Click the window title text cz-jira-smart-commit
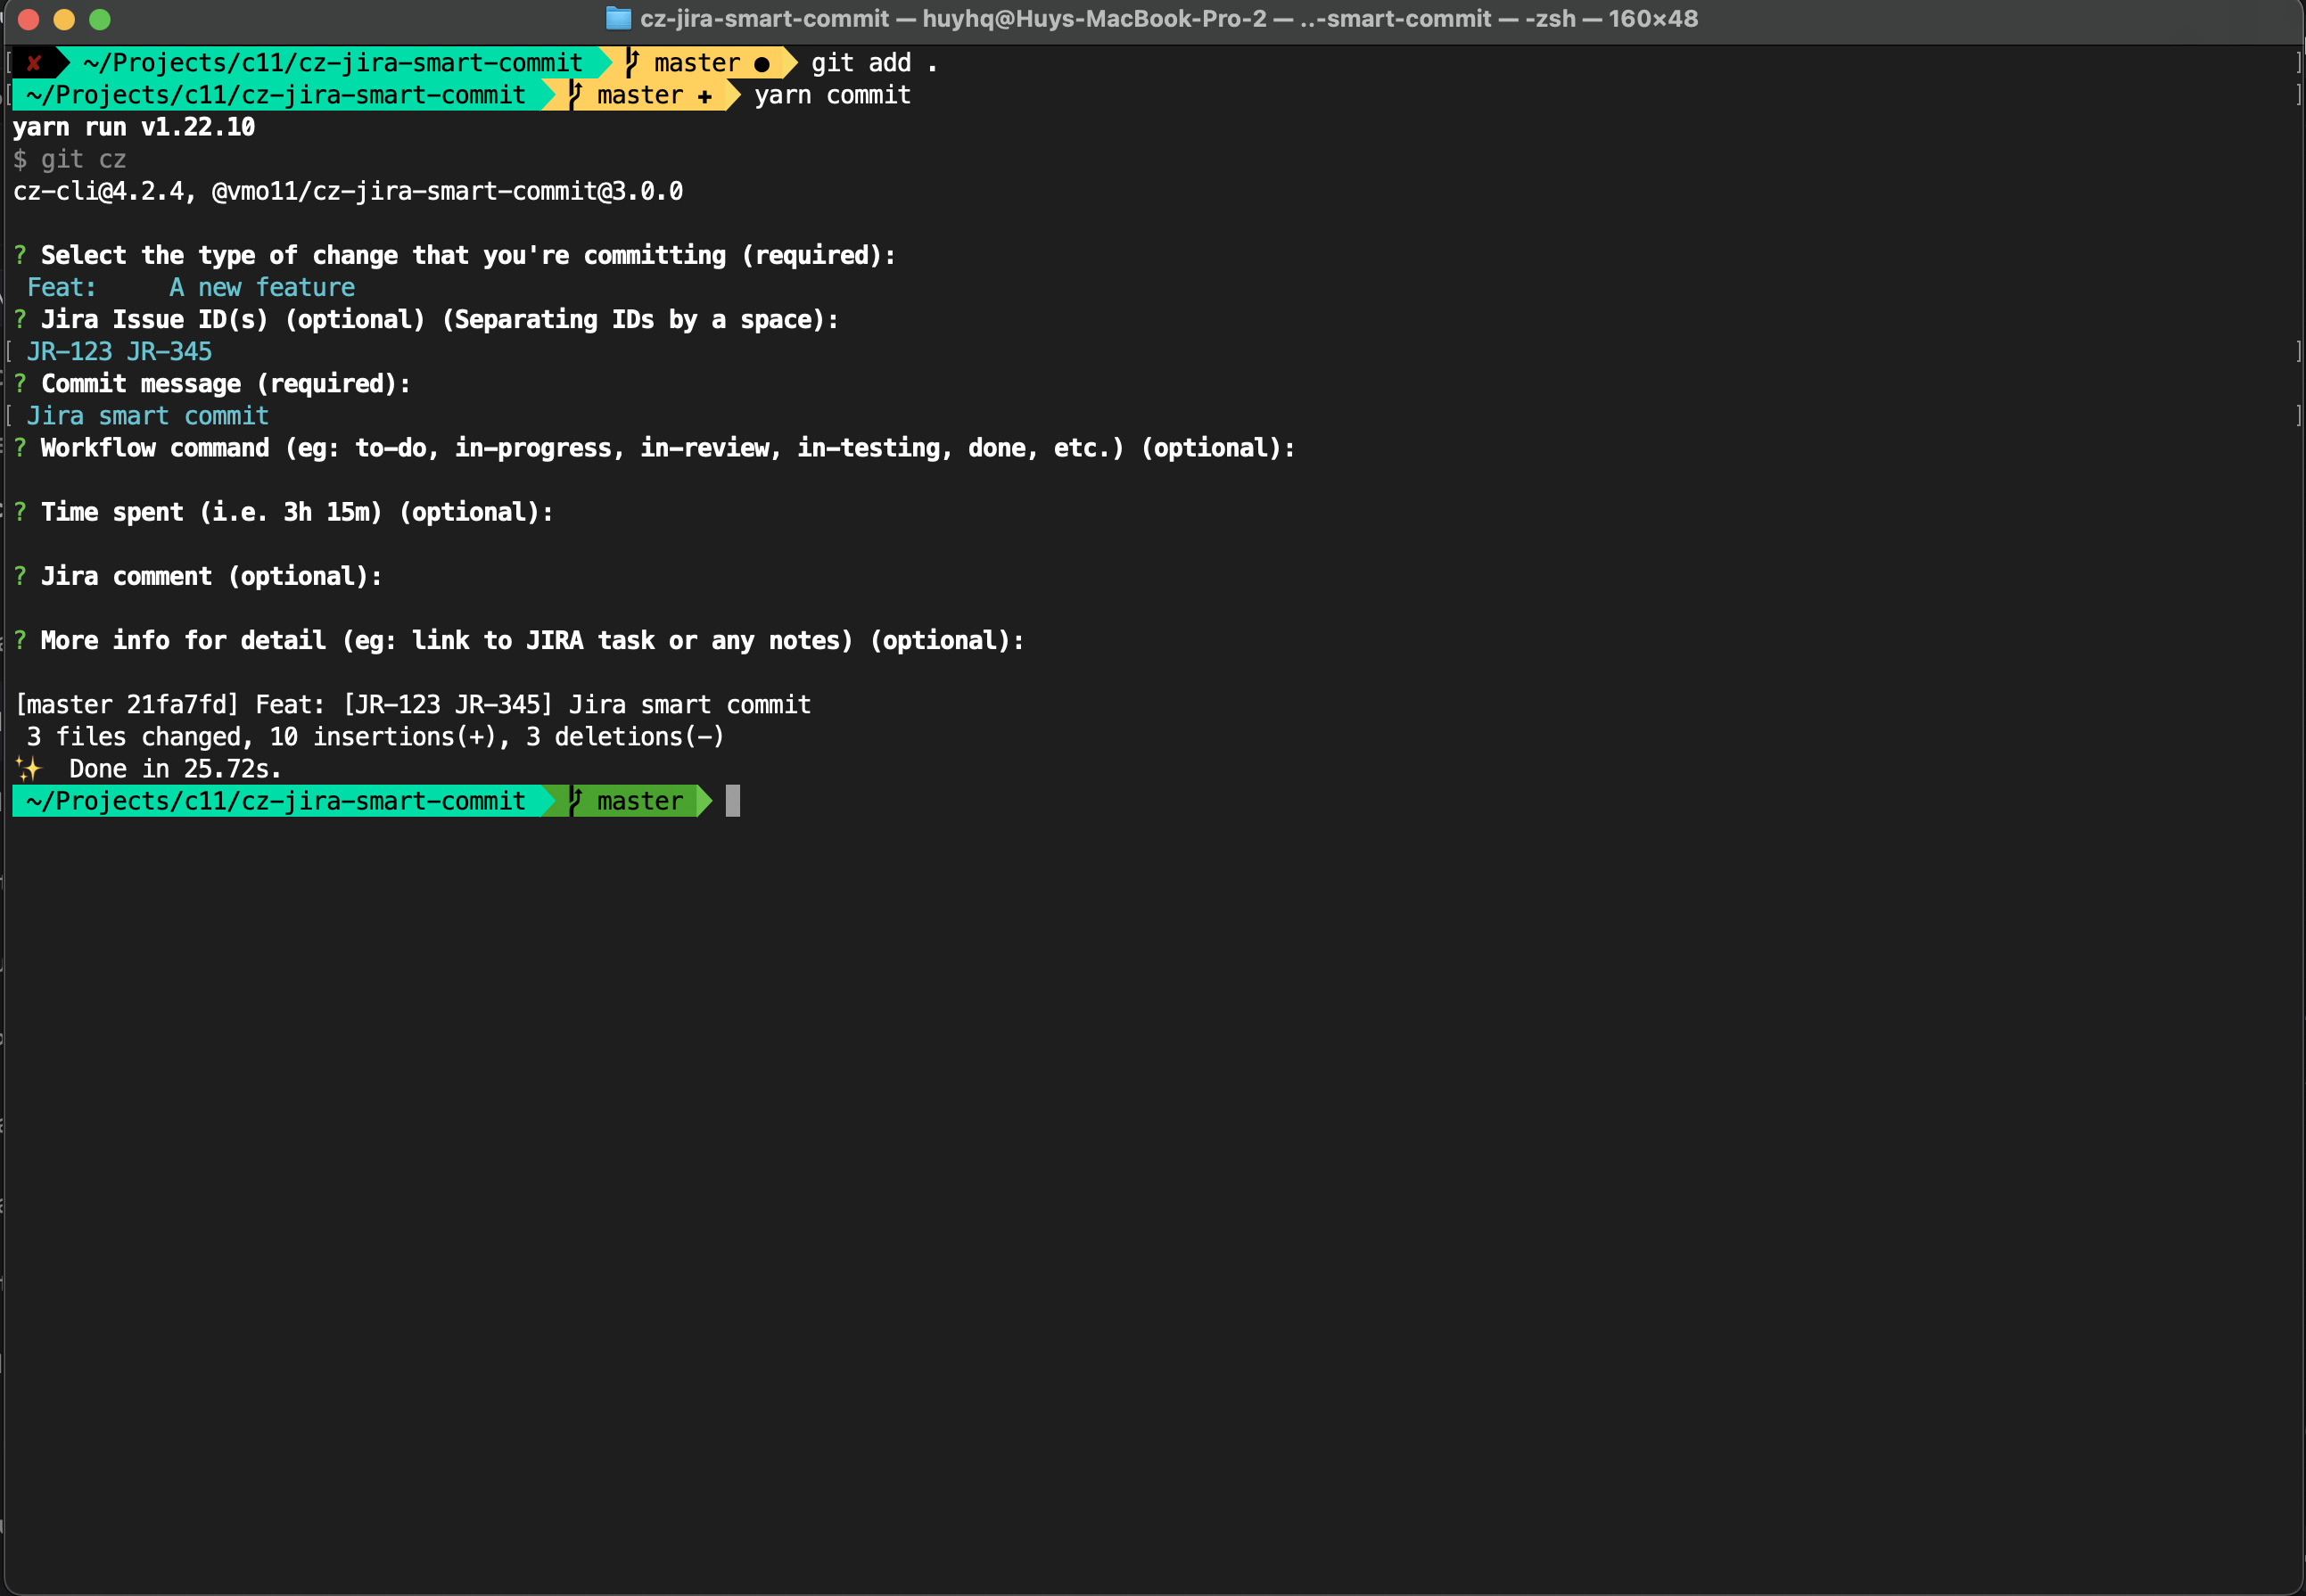The width and height of the screenshot is (2306, 1596). 764,18
